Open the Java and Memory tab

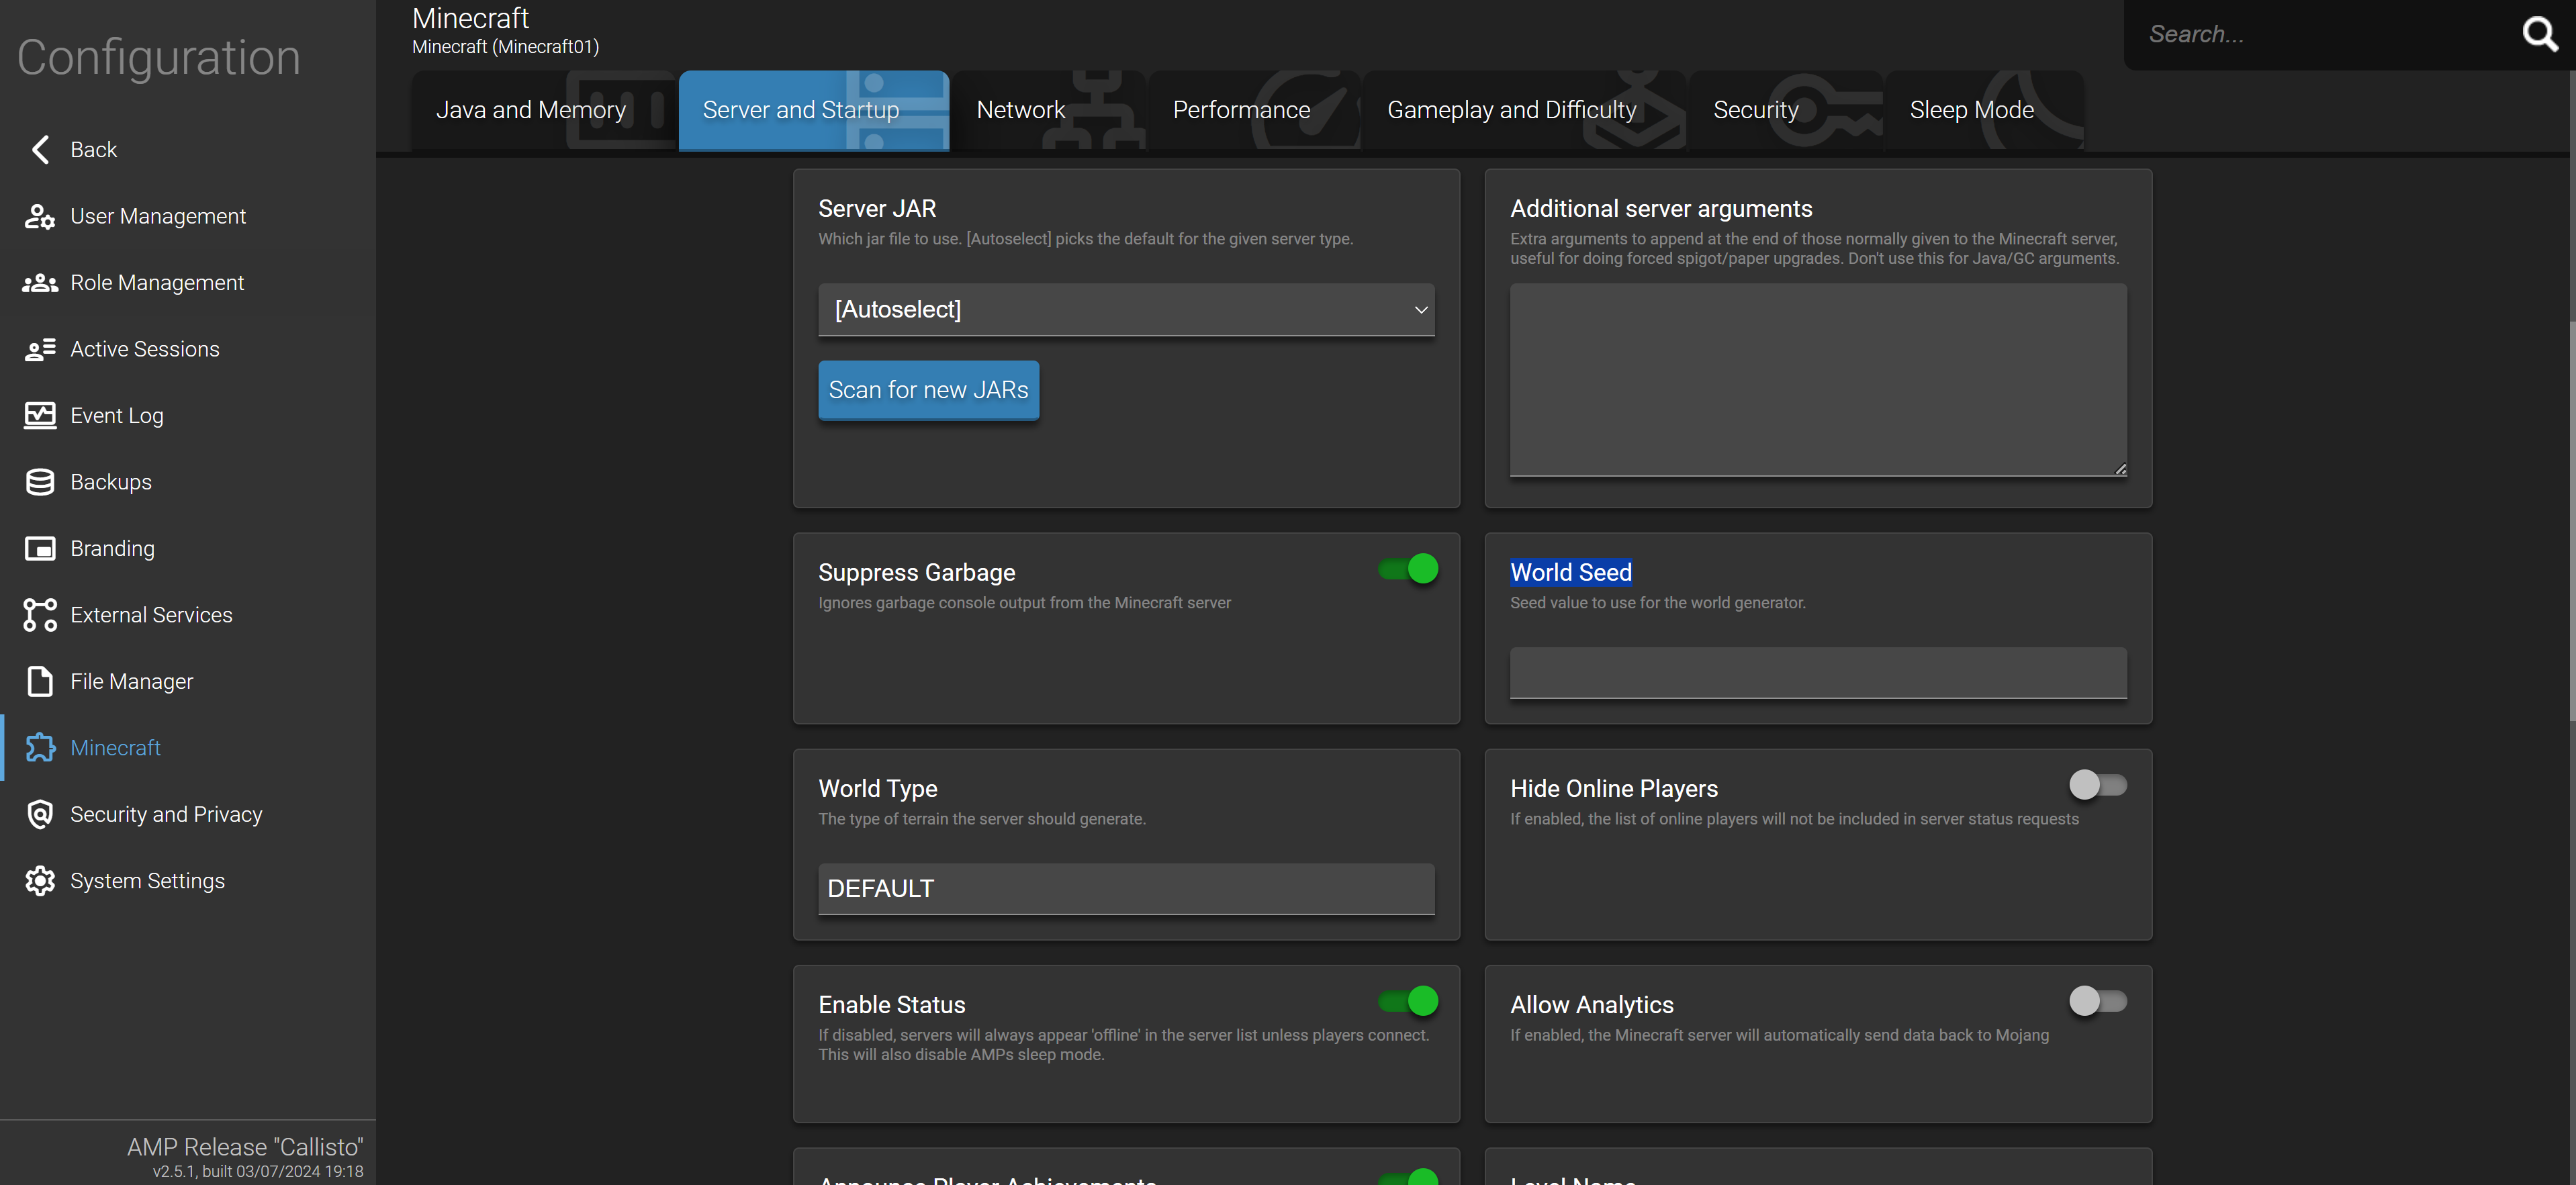(543, 110)
